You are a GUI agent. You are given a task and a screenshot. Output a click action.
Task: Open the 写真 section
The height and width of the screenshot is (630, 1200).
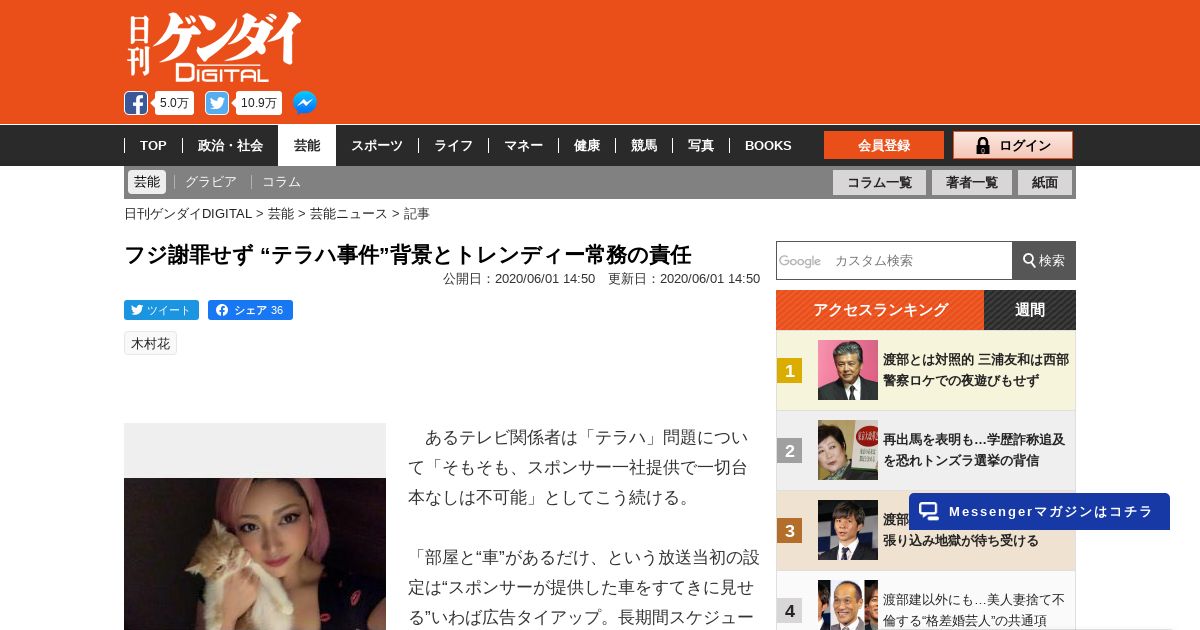(x=701, y=146)
